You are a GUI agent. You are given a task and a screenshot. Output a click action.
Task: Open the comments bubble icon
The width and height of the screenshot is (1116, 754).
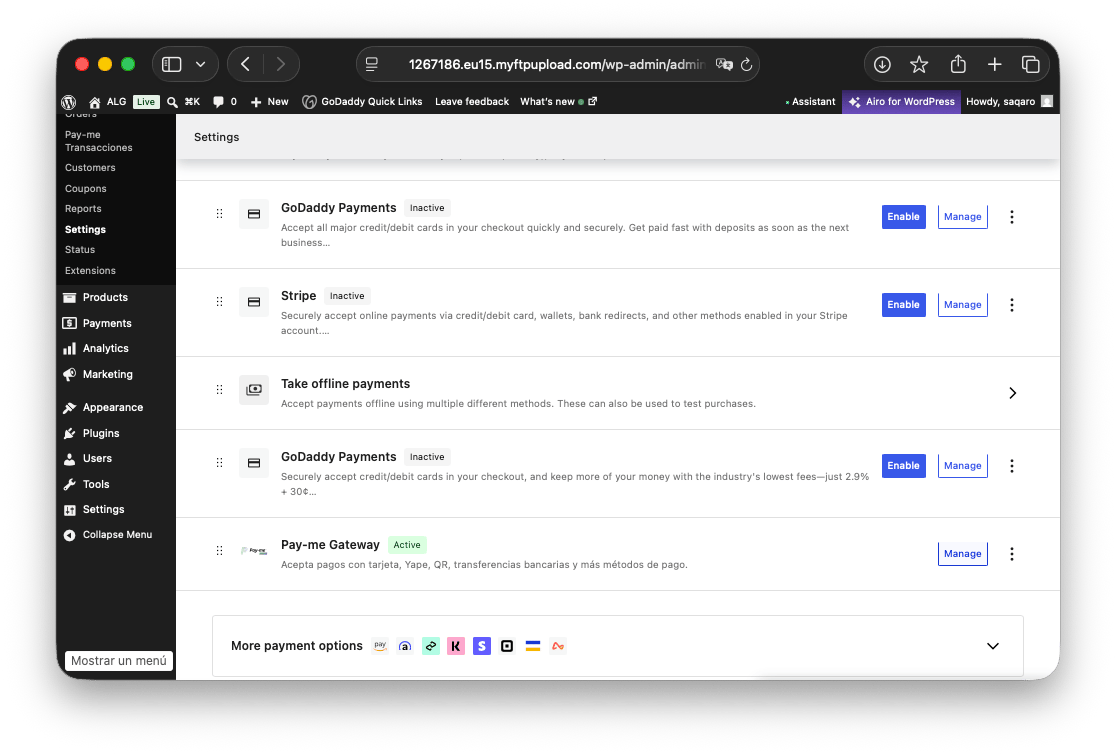[x=219, y=102]
